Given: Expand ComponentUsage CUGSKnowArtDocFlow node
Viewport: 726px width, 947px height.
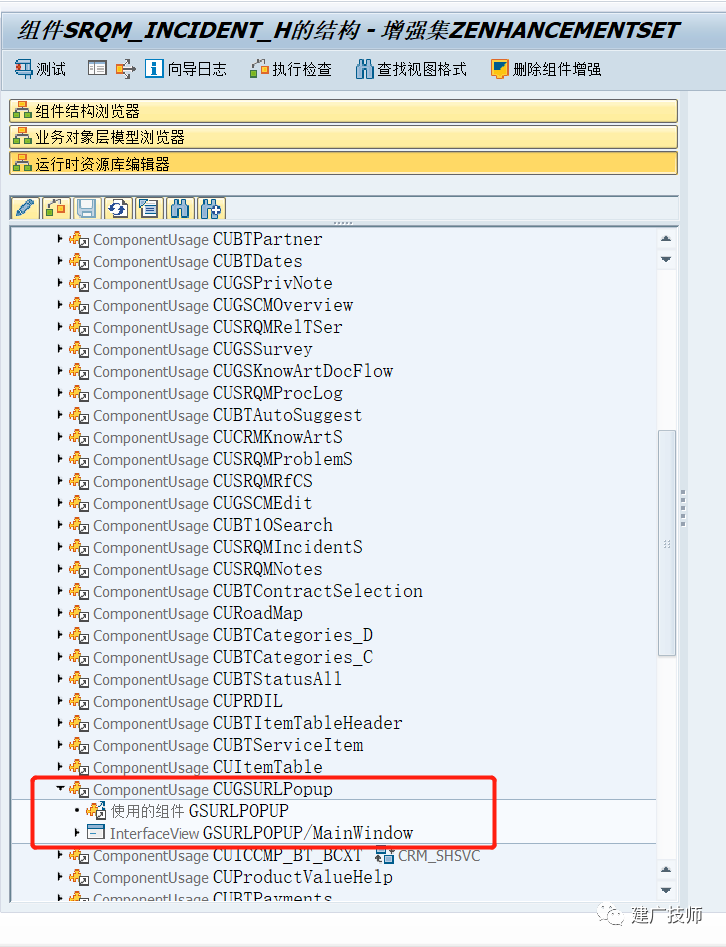Looking at the screenshot, I should [x=59, y=371].
